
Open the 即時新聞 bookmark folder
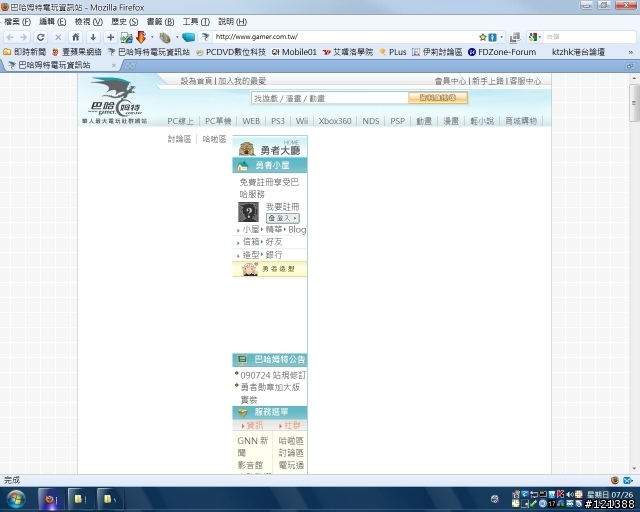point(24,52)
